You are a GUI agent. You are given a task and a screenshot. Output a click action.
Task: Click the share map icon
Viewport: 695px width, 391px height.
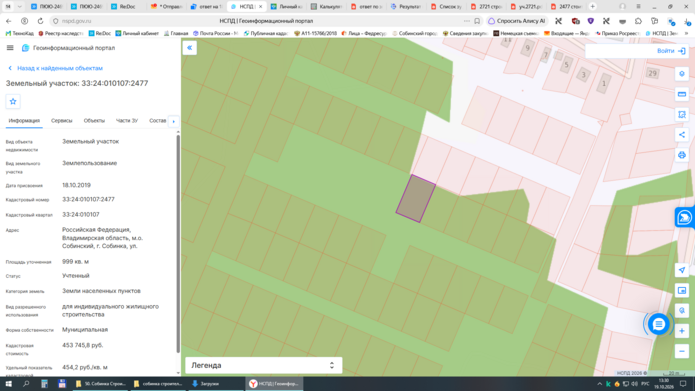point(682,135)
